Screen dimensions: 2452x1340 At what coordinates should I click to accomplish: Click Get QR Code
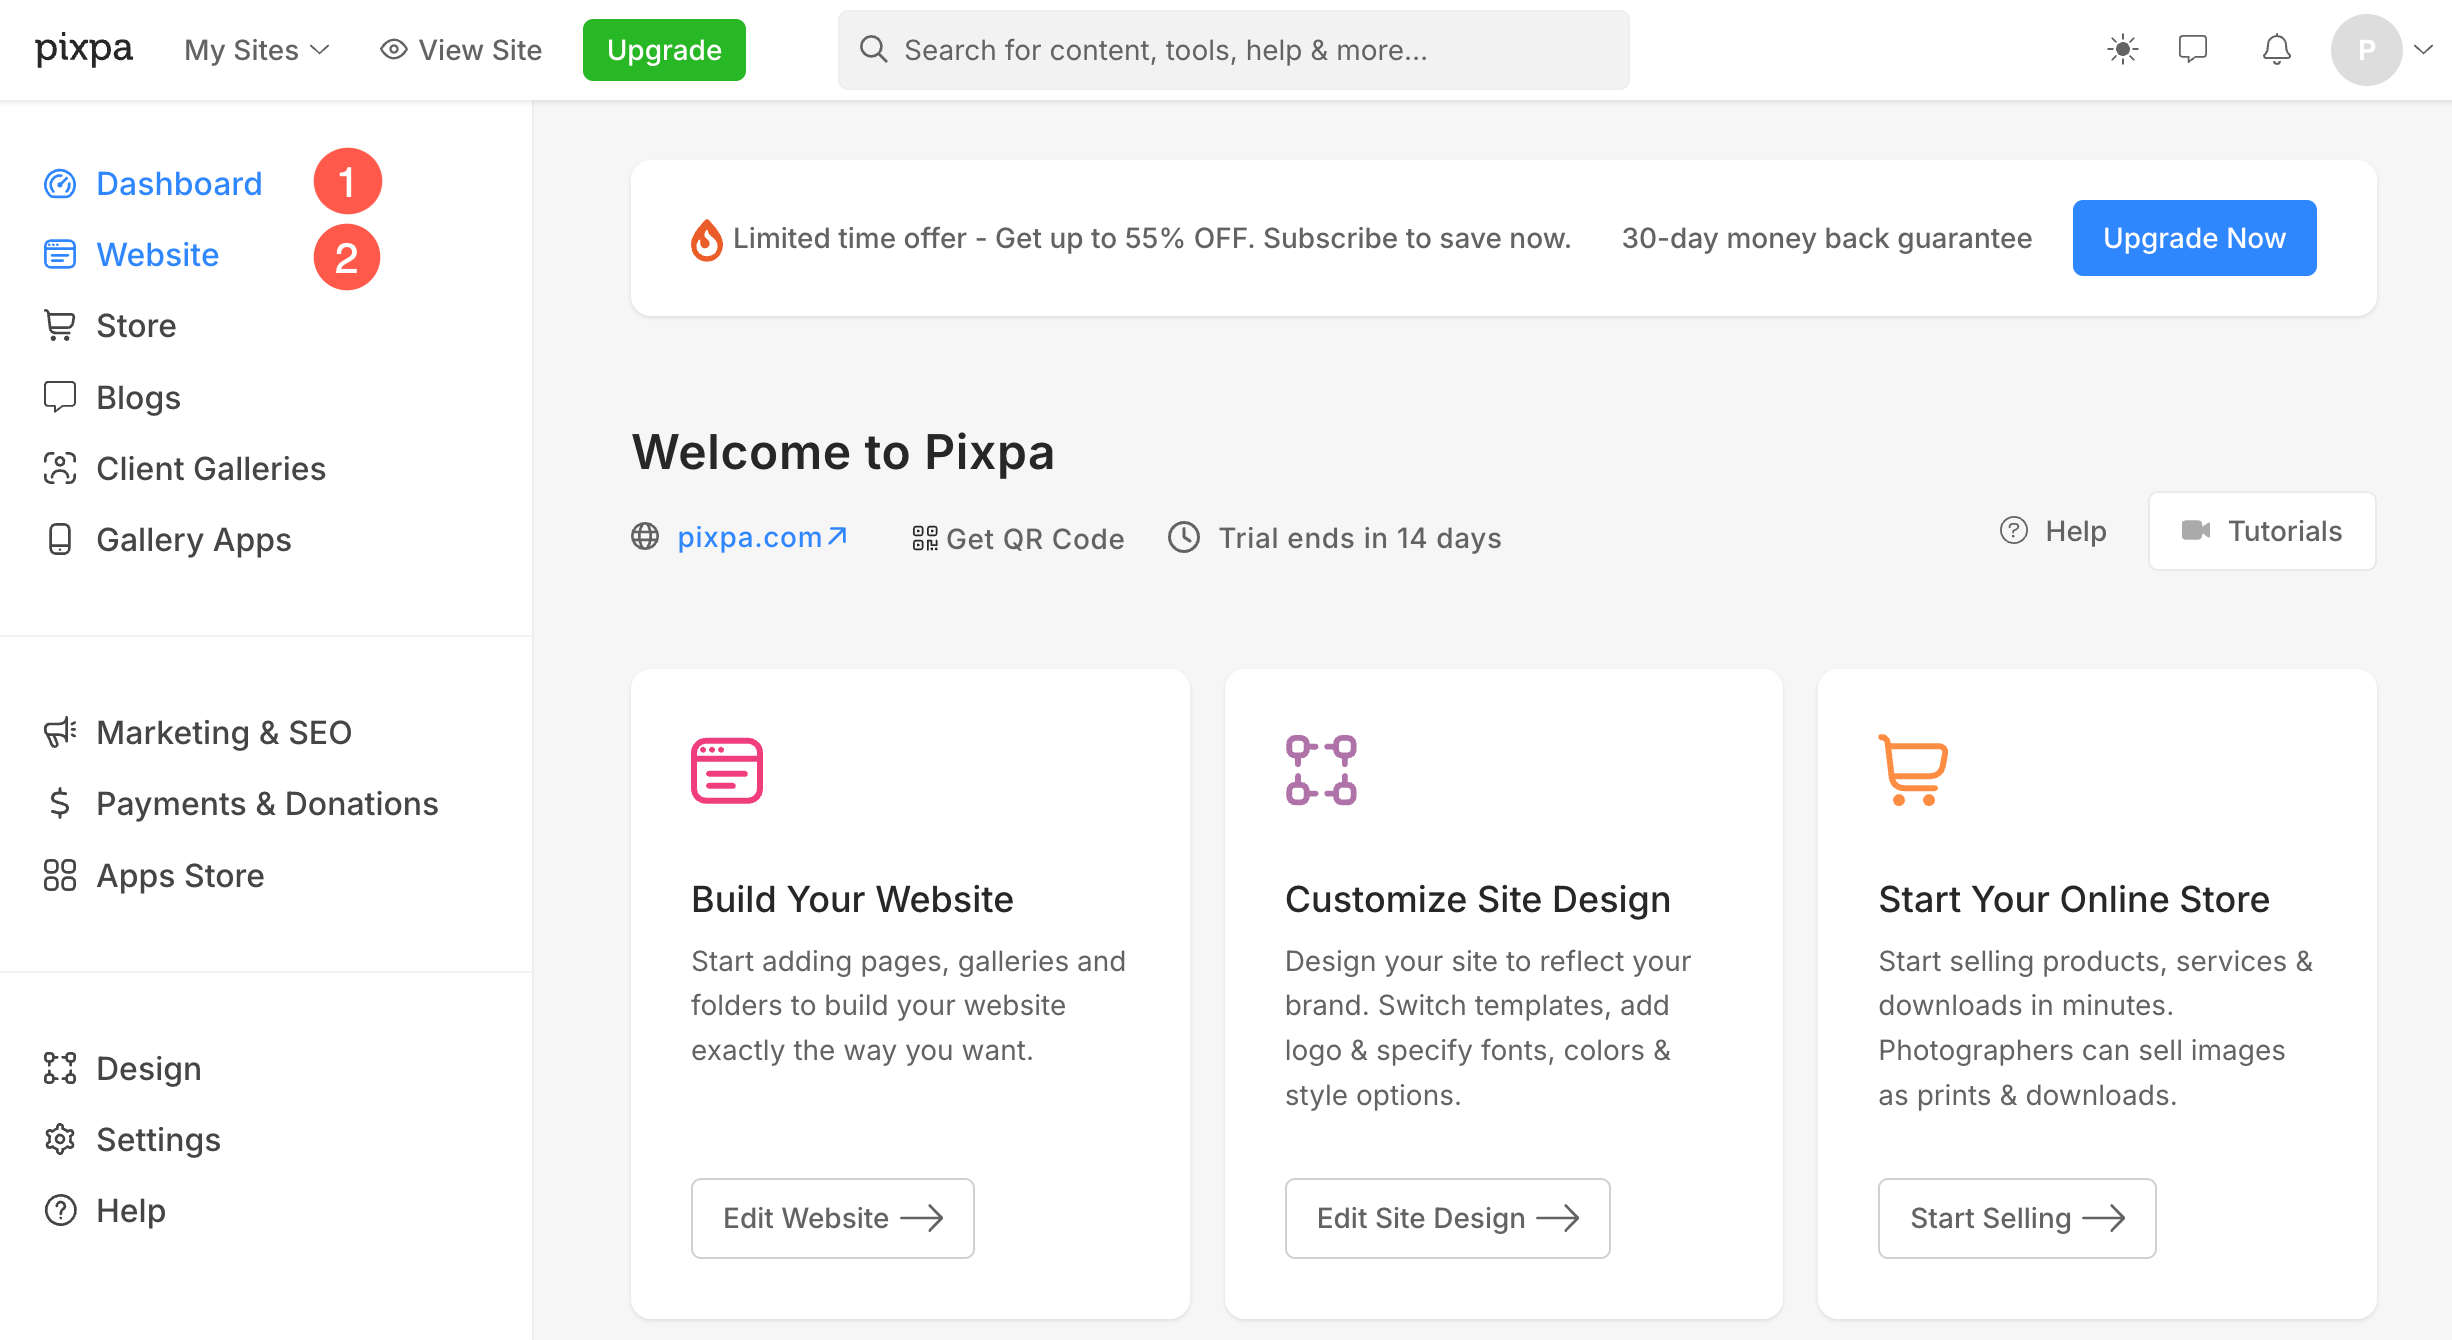click(x=1018, y=538)
